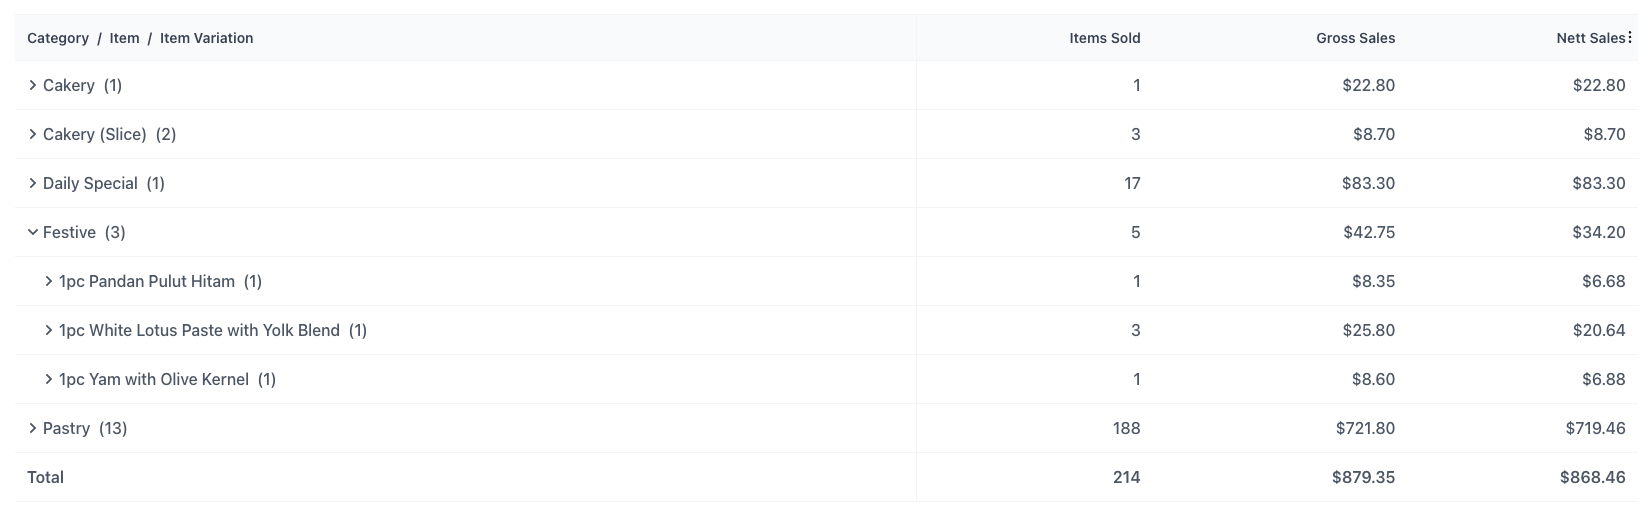Open column options menu beside Nett Sales

click(x=1630, y=38)
